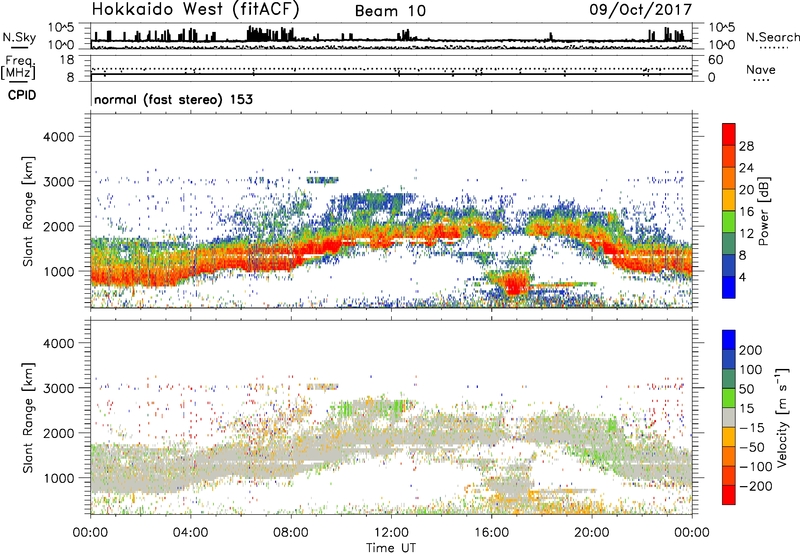This screenshot has width=800, height=554.
Task: Click the power panel 'Slant Range [km]' label
Action: tap(28, 211)
